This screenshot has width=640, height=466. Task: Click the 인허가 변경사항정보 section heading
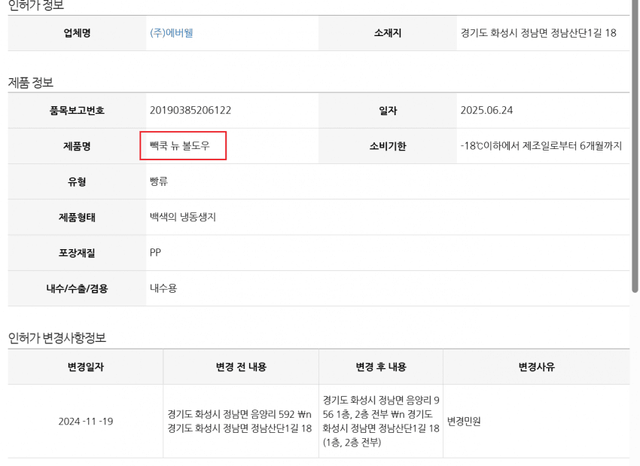tap(57, 338)
